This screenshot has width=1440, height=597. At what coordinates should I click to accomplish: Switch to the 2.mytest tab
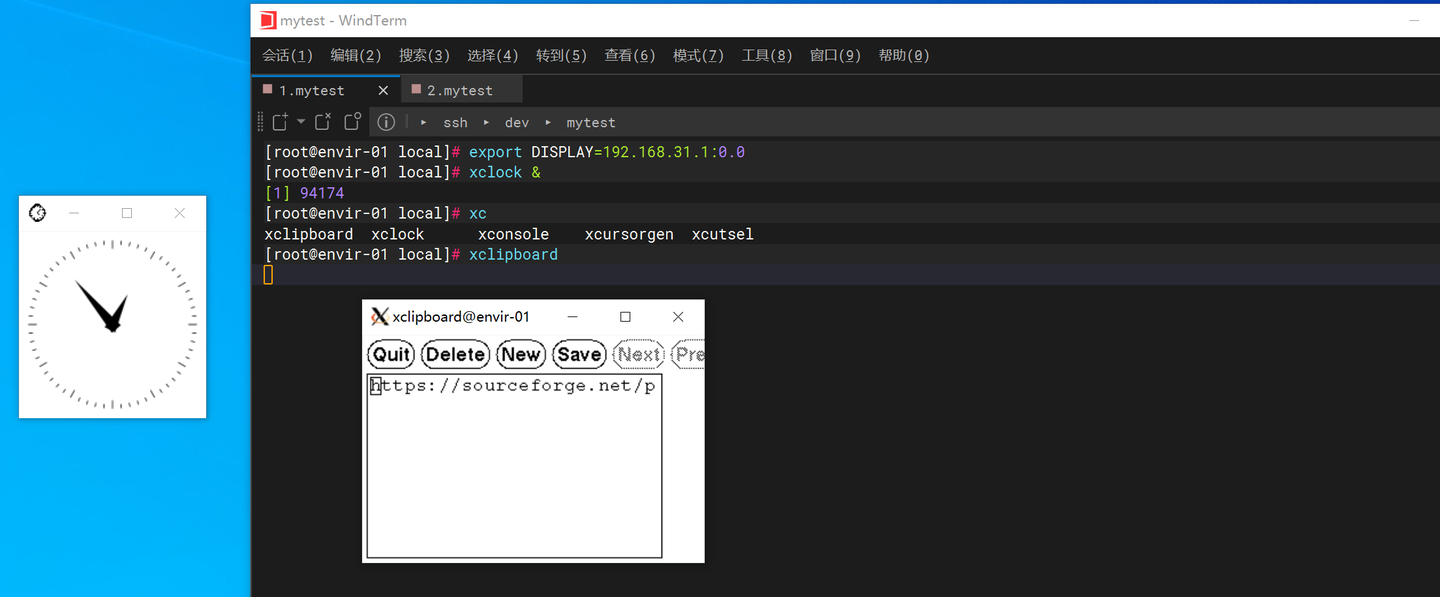tap(460, 90)
